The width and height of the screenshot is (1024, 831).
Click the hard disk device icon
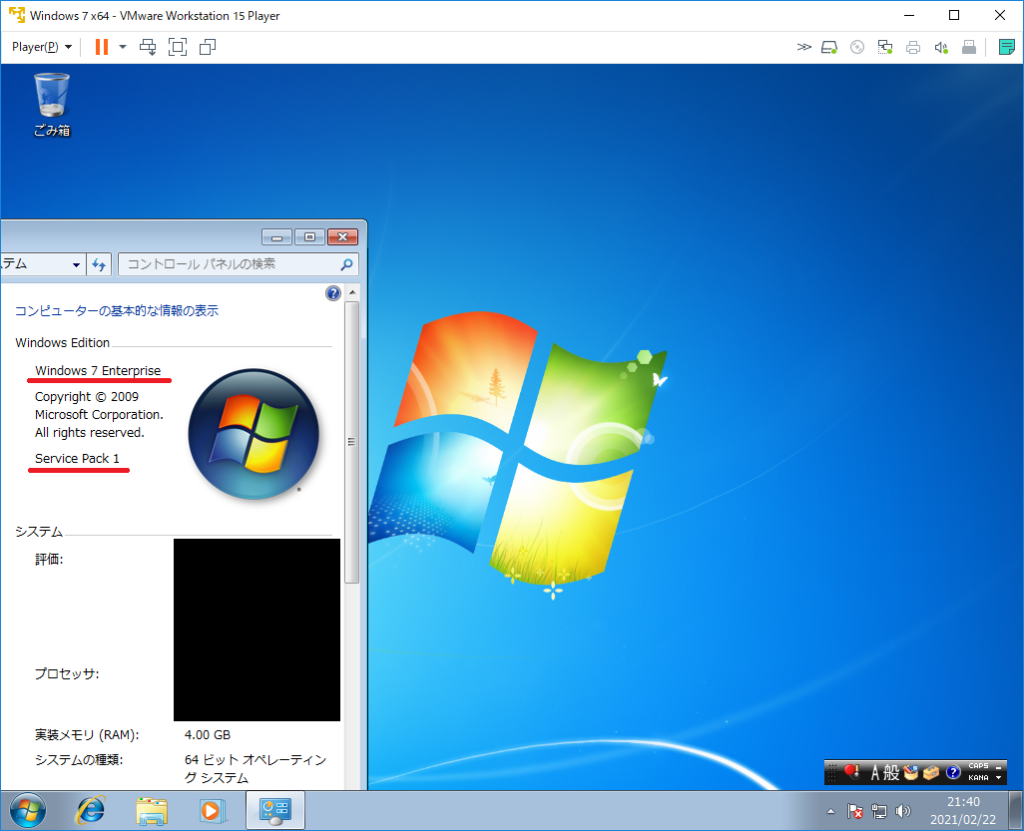click(829, 47)
